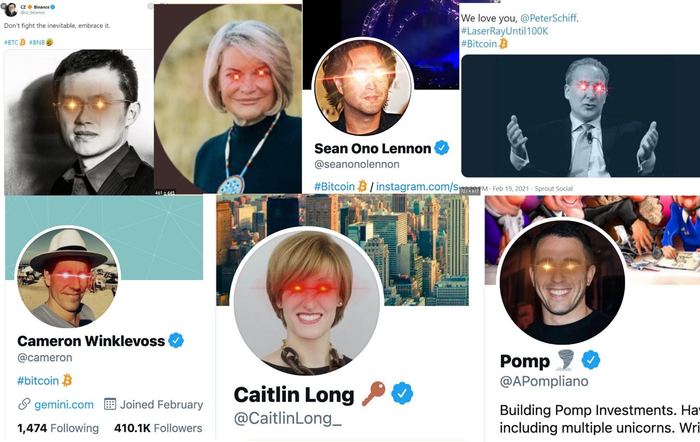Click the #BTC hashtag in CZ's tweet
Screen dimensions: 700x442
click(12, 42)
